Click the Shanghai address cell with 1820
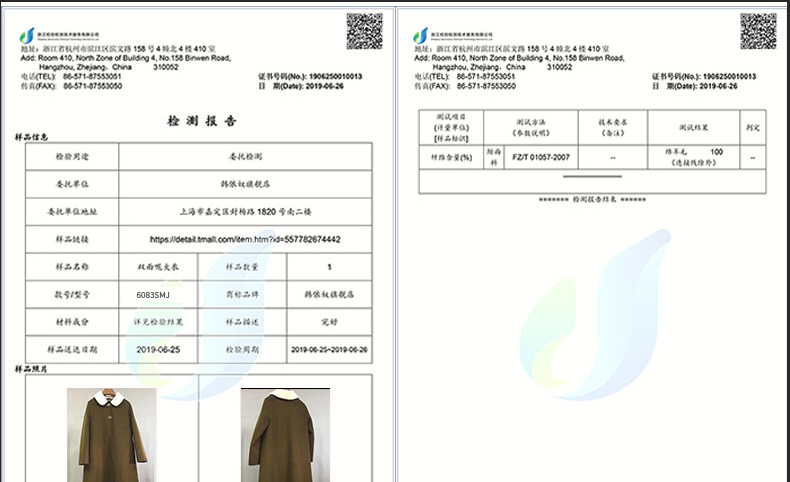790x482 pixels. 245,213
